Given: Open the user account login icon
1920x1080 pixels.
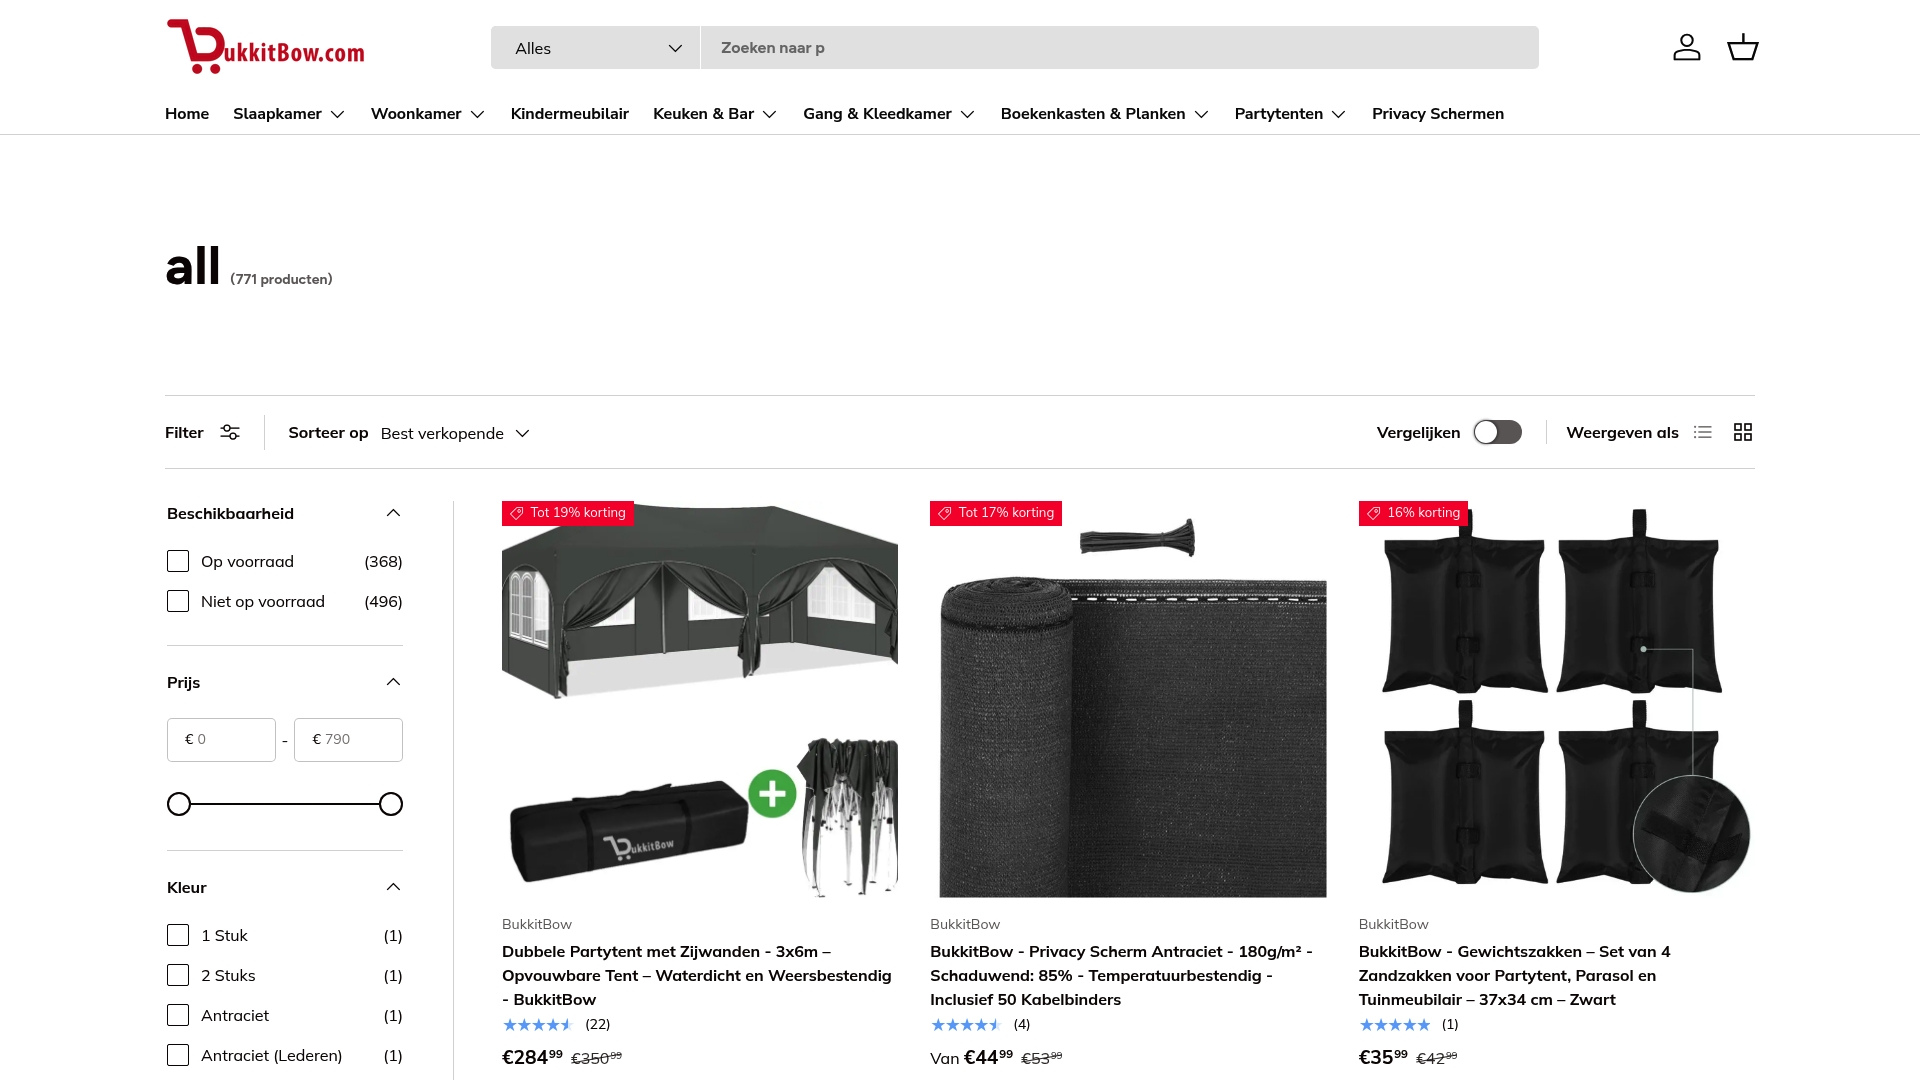Looking at the screenshot, I should coord(1686,47).
